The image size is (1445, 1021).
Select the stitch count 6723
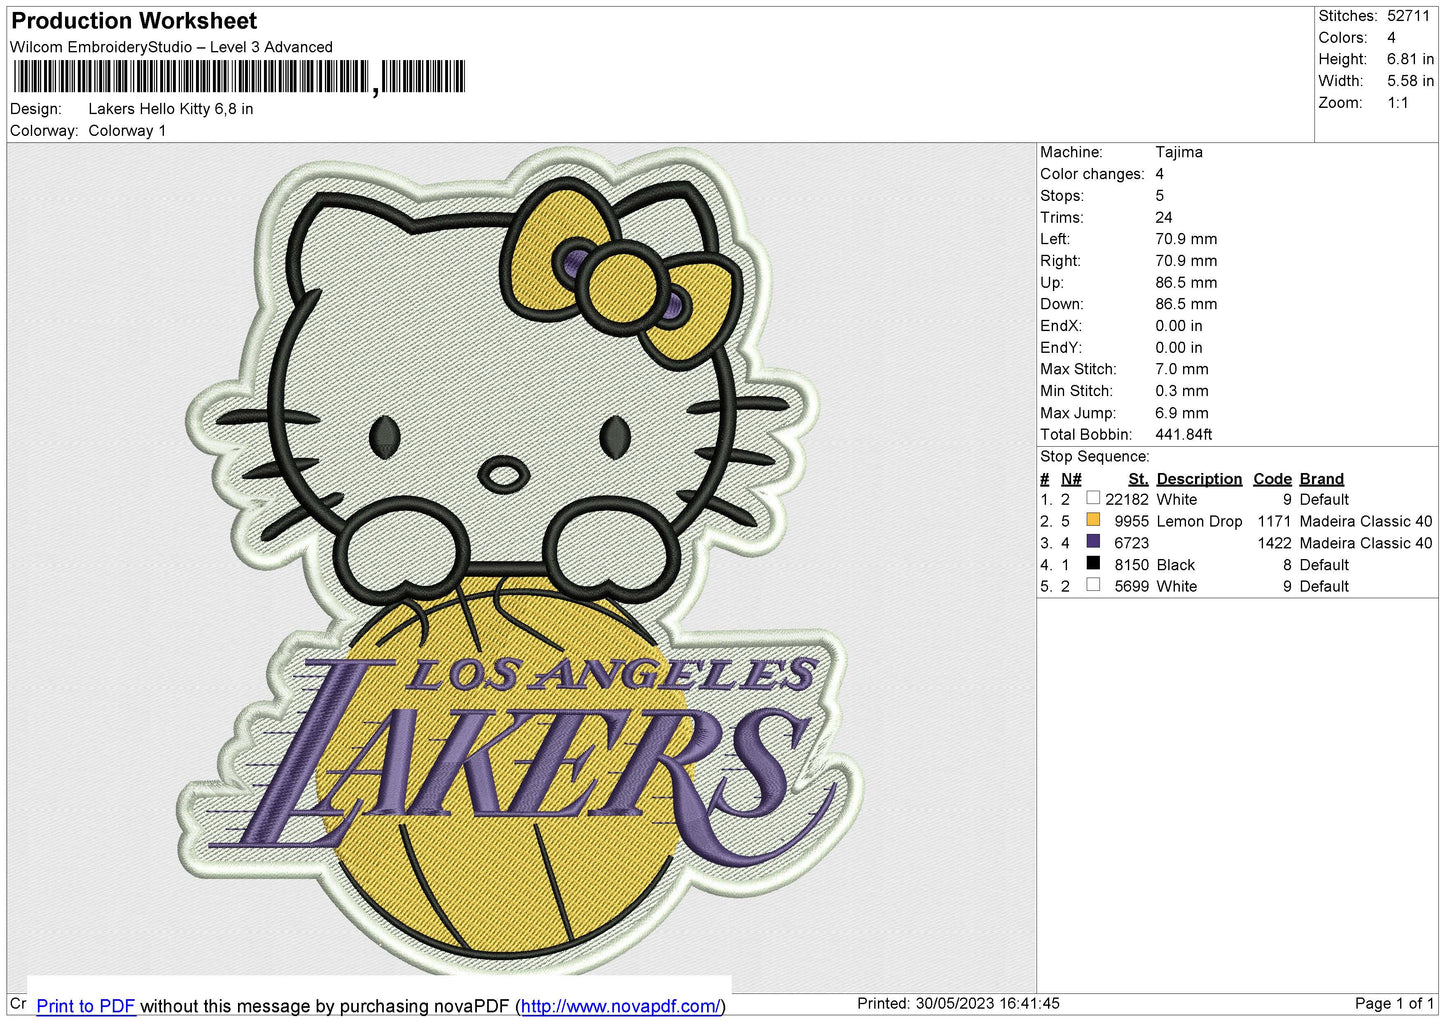click(x=1132, y=543)
